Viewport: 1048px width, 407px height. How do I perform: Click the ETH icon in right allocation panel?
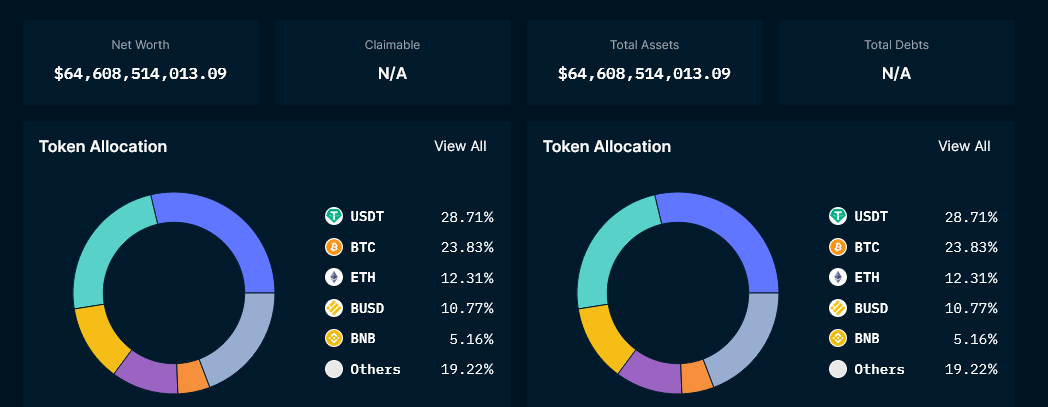click(838, 277)
